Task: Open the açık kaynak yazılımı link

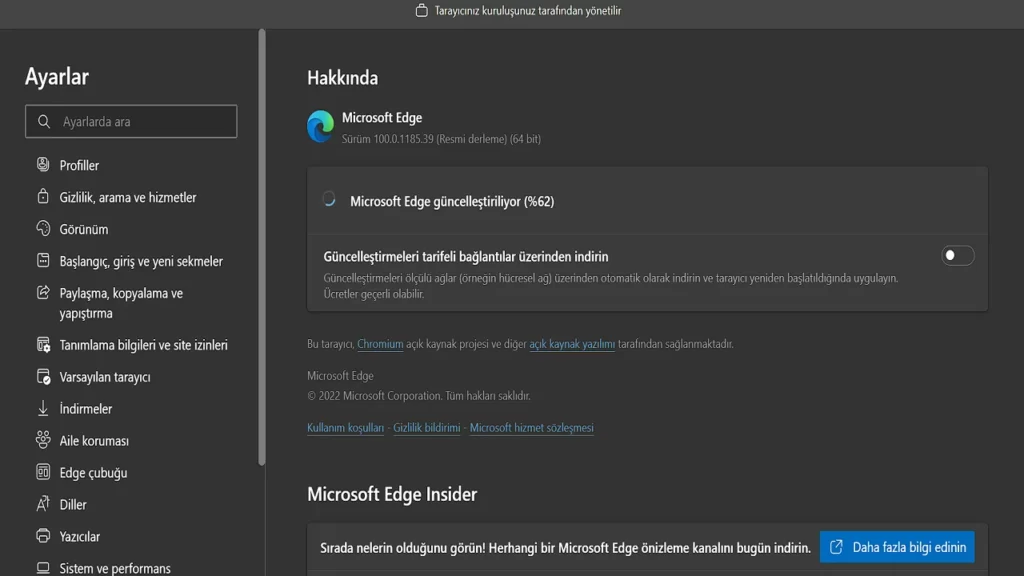Action: coord(572,344)
